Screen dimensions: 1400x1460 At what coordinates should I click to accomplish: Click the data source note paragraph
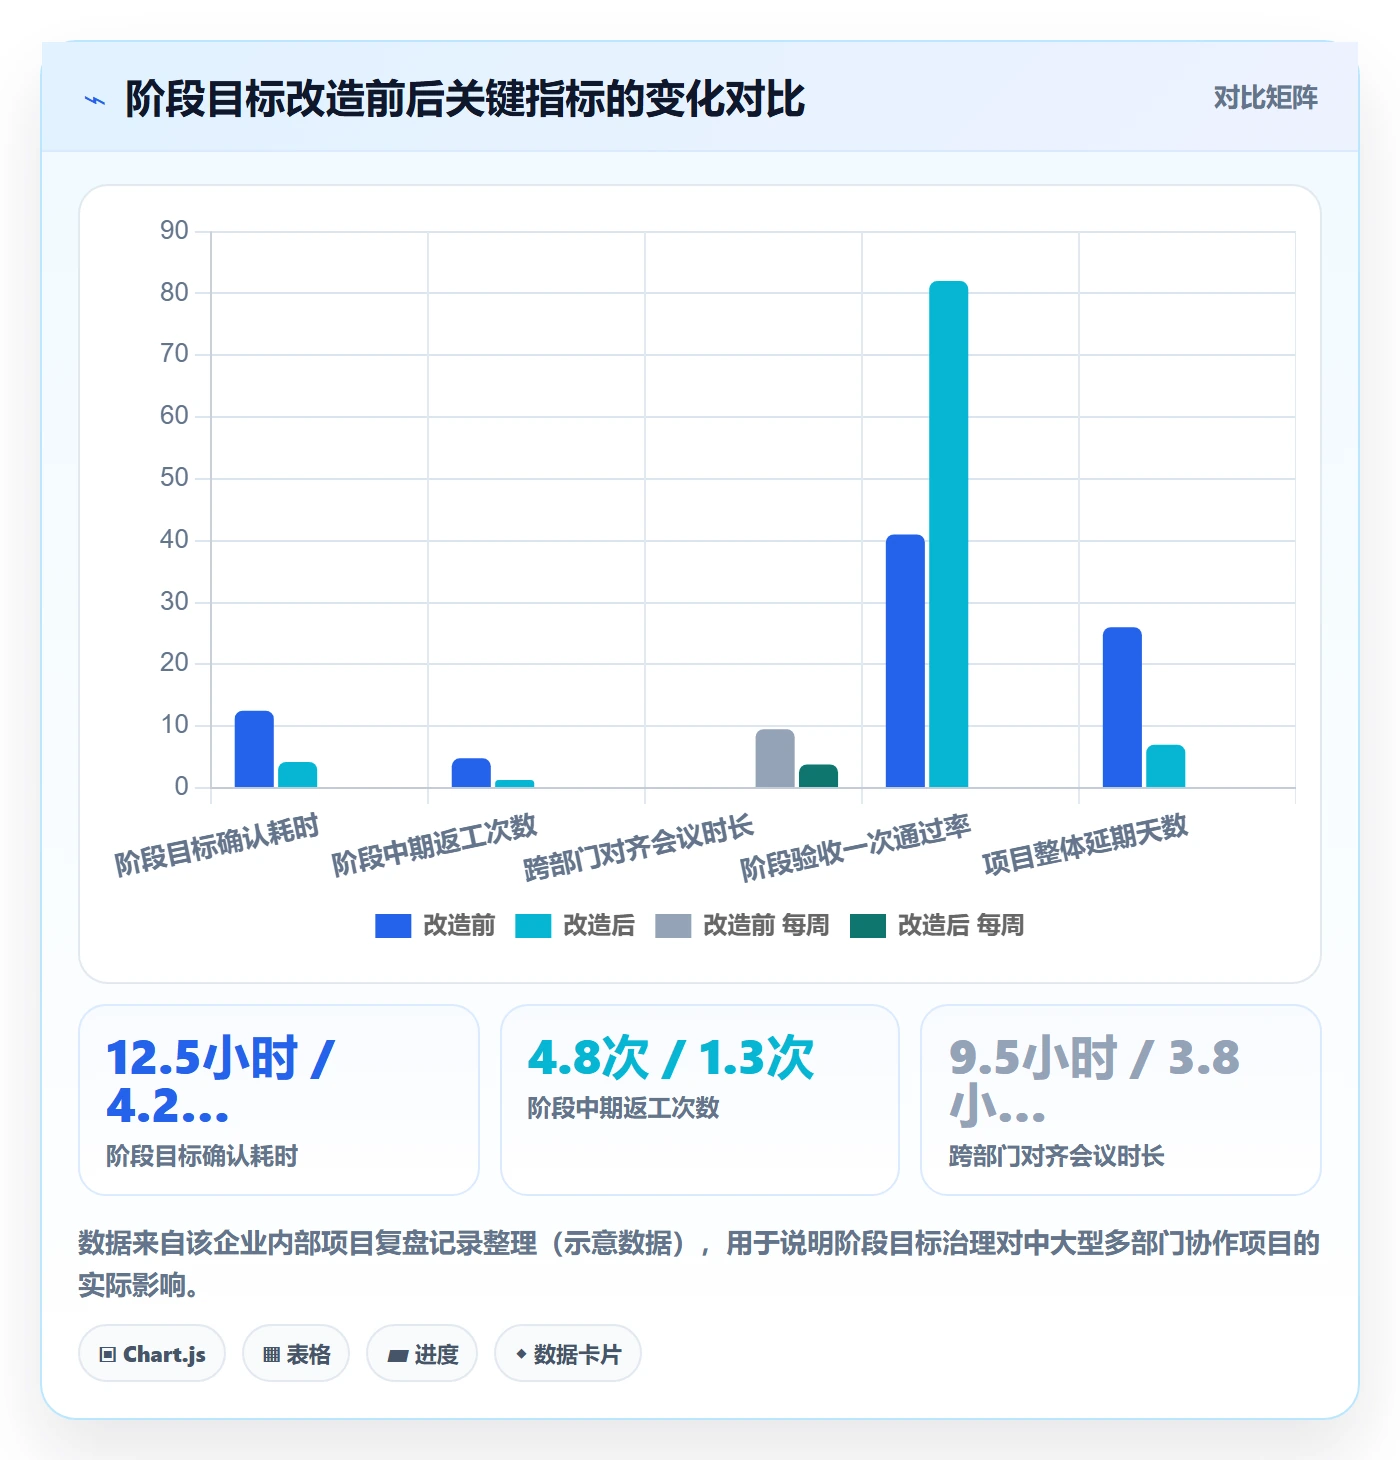click(x=699, y=1264)
